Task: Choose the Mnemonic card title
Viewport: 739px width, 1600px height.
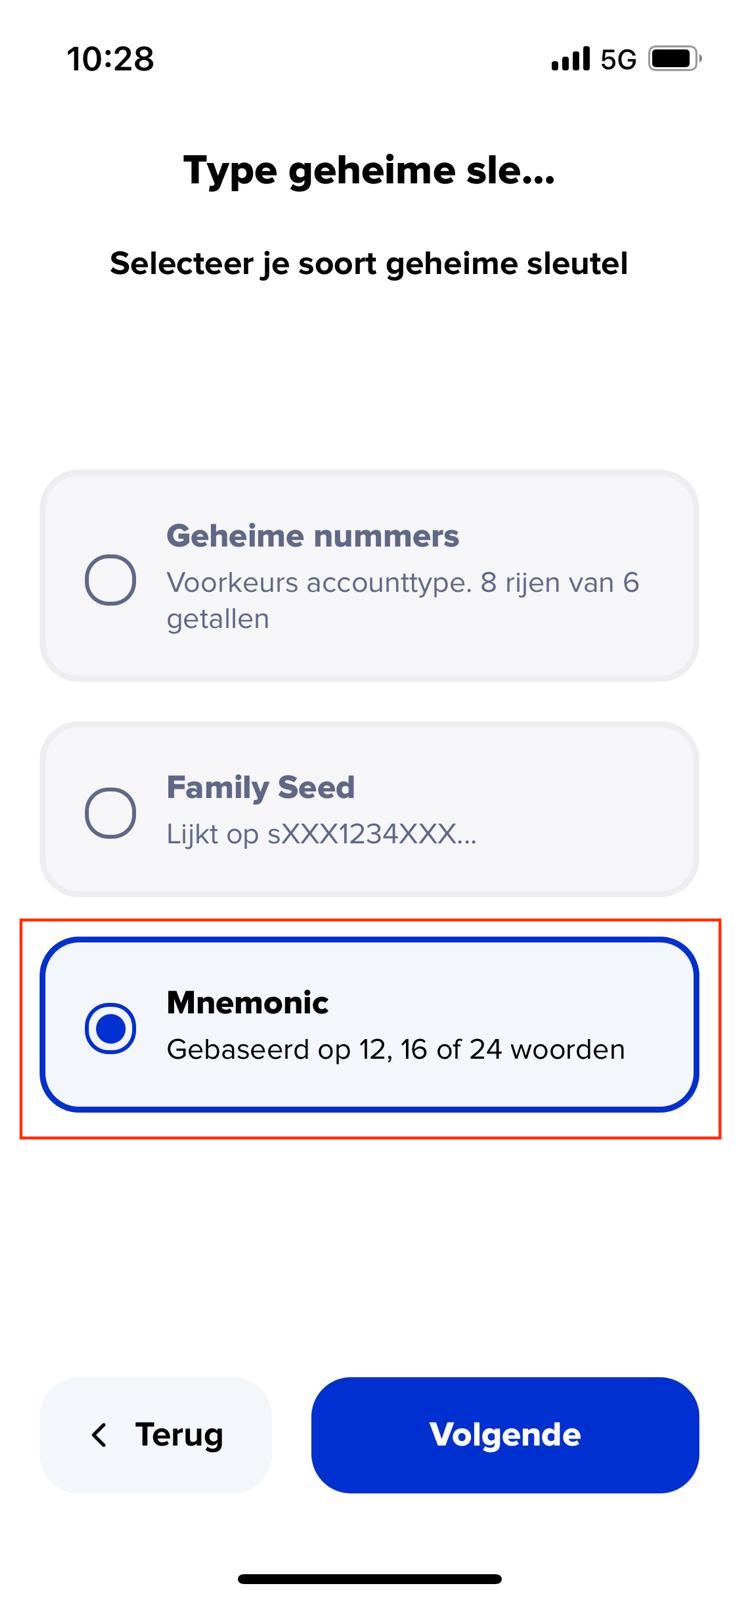Action: point(247,1002)
